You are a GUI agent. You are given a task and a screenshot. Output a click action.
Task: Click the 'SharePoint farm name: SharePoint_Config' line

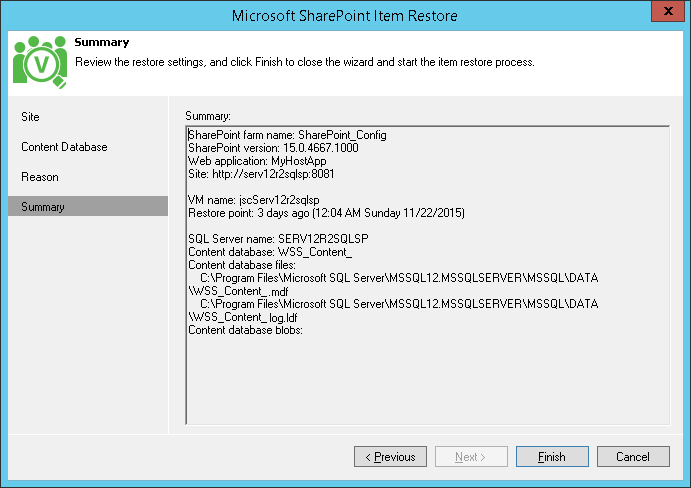pyautogui.click(x=287, y=135)
